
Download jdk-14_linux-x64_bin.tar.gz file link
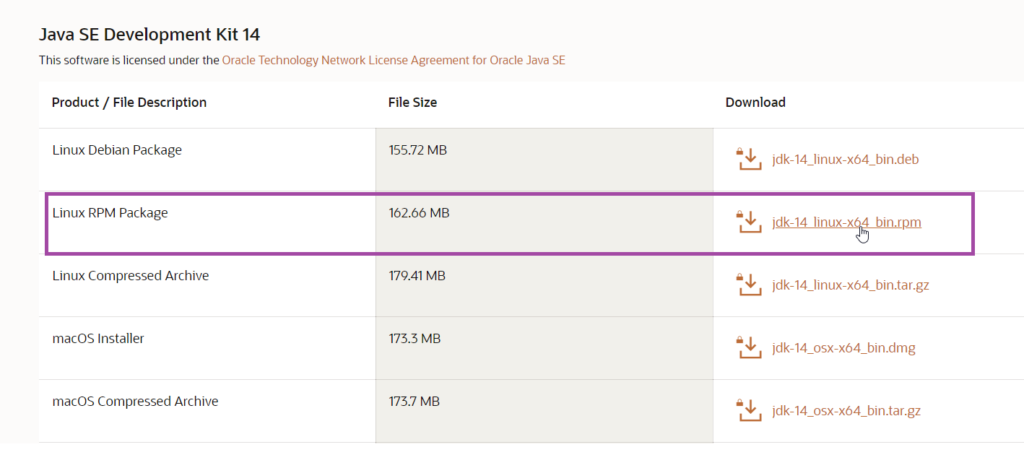[850, 285]
